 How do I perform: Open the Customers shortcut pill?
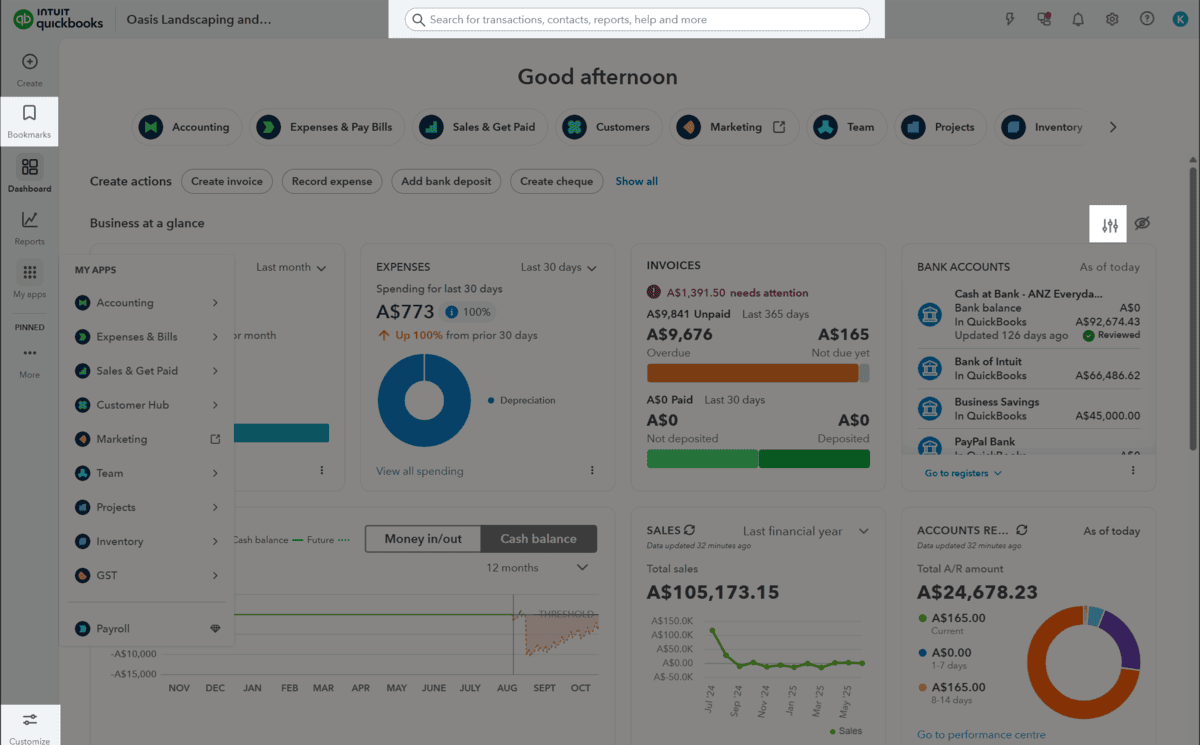pos(607,127)
